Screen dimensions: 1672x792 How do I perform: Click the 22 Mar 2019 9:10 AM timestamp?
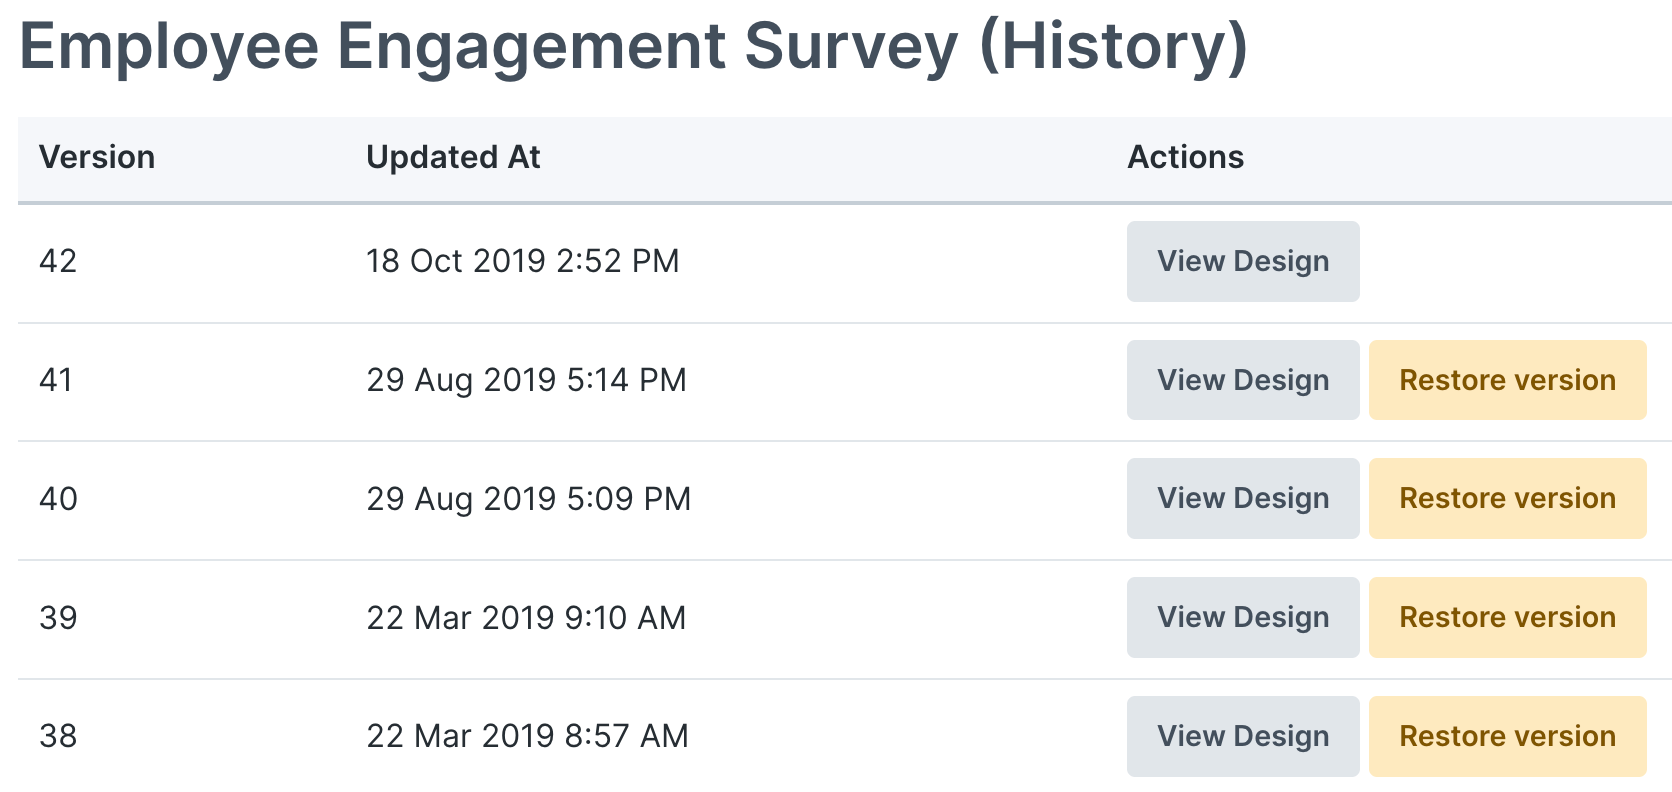pyautogui.click(x=526, y=617)
